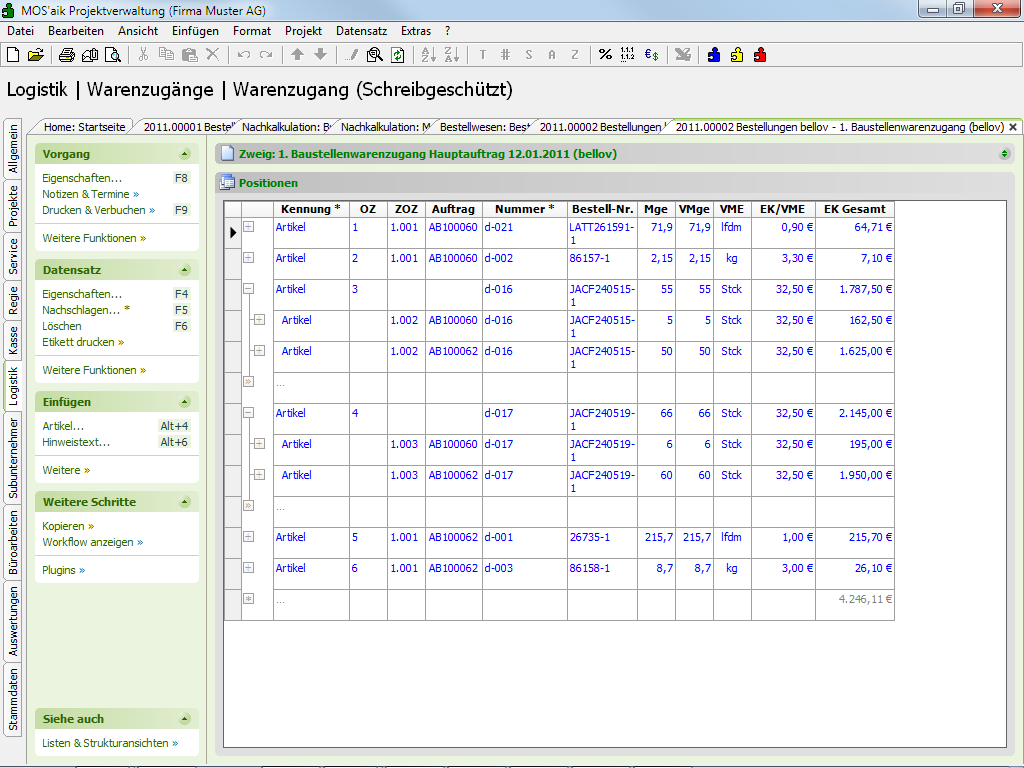Click the printer icon in toolbar
The height and width of the screenshot is (768, 1024).
point(66,55)
